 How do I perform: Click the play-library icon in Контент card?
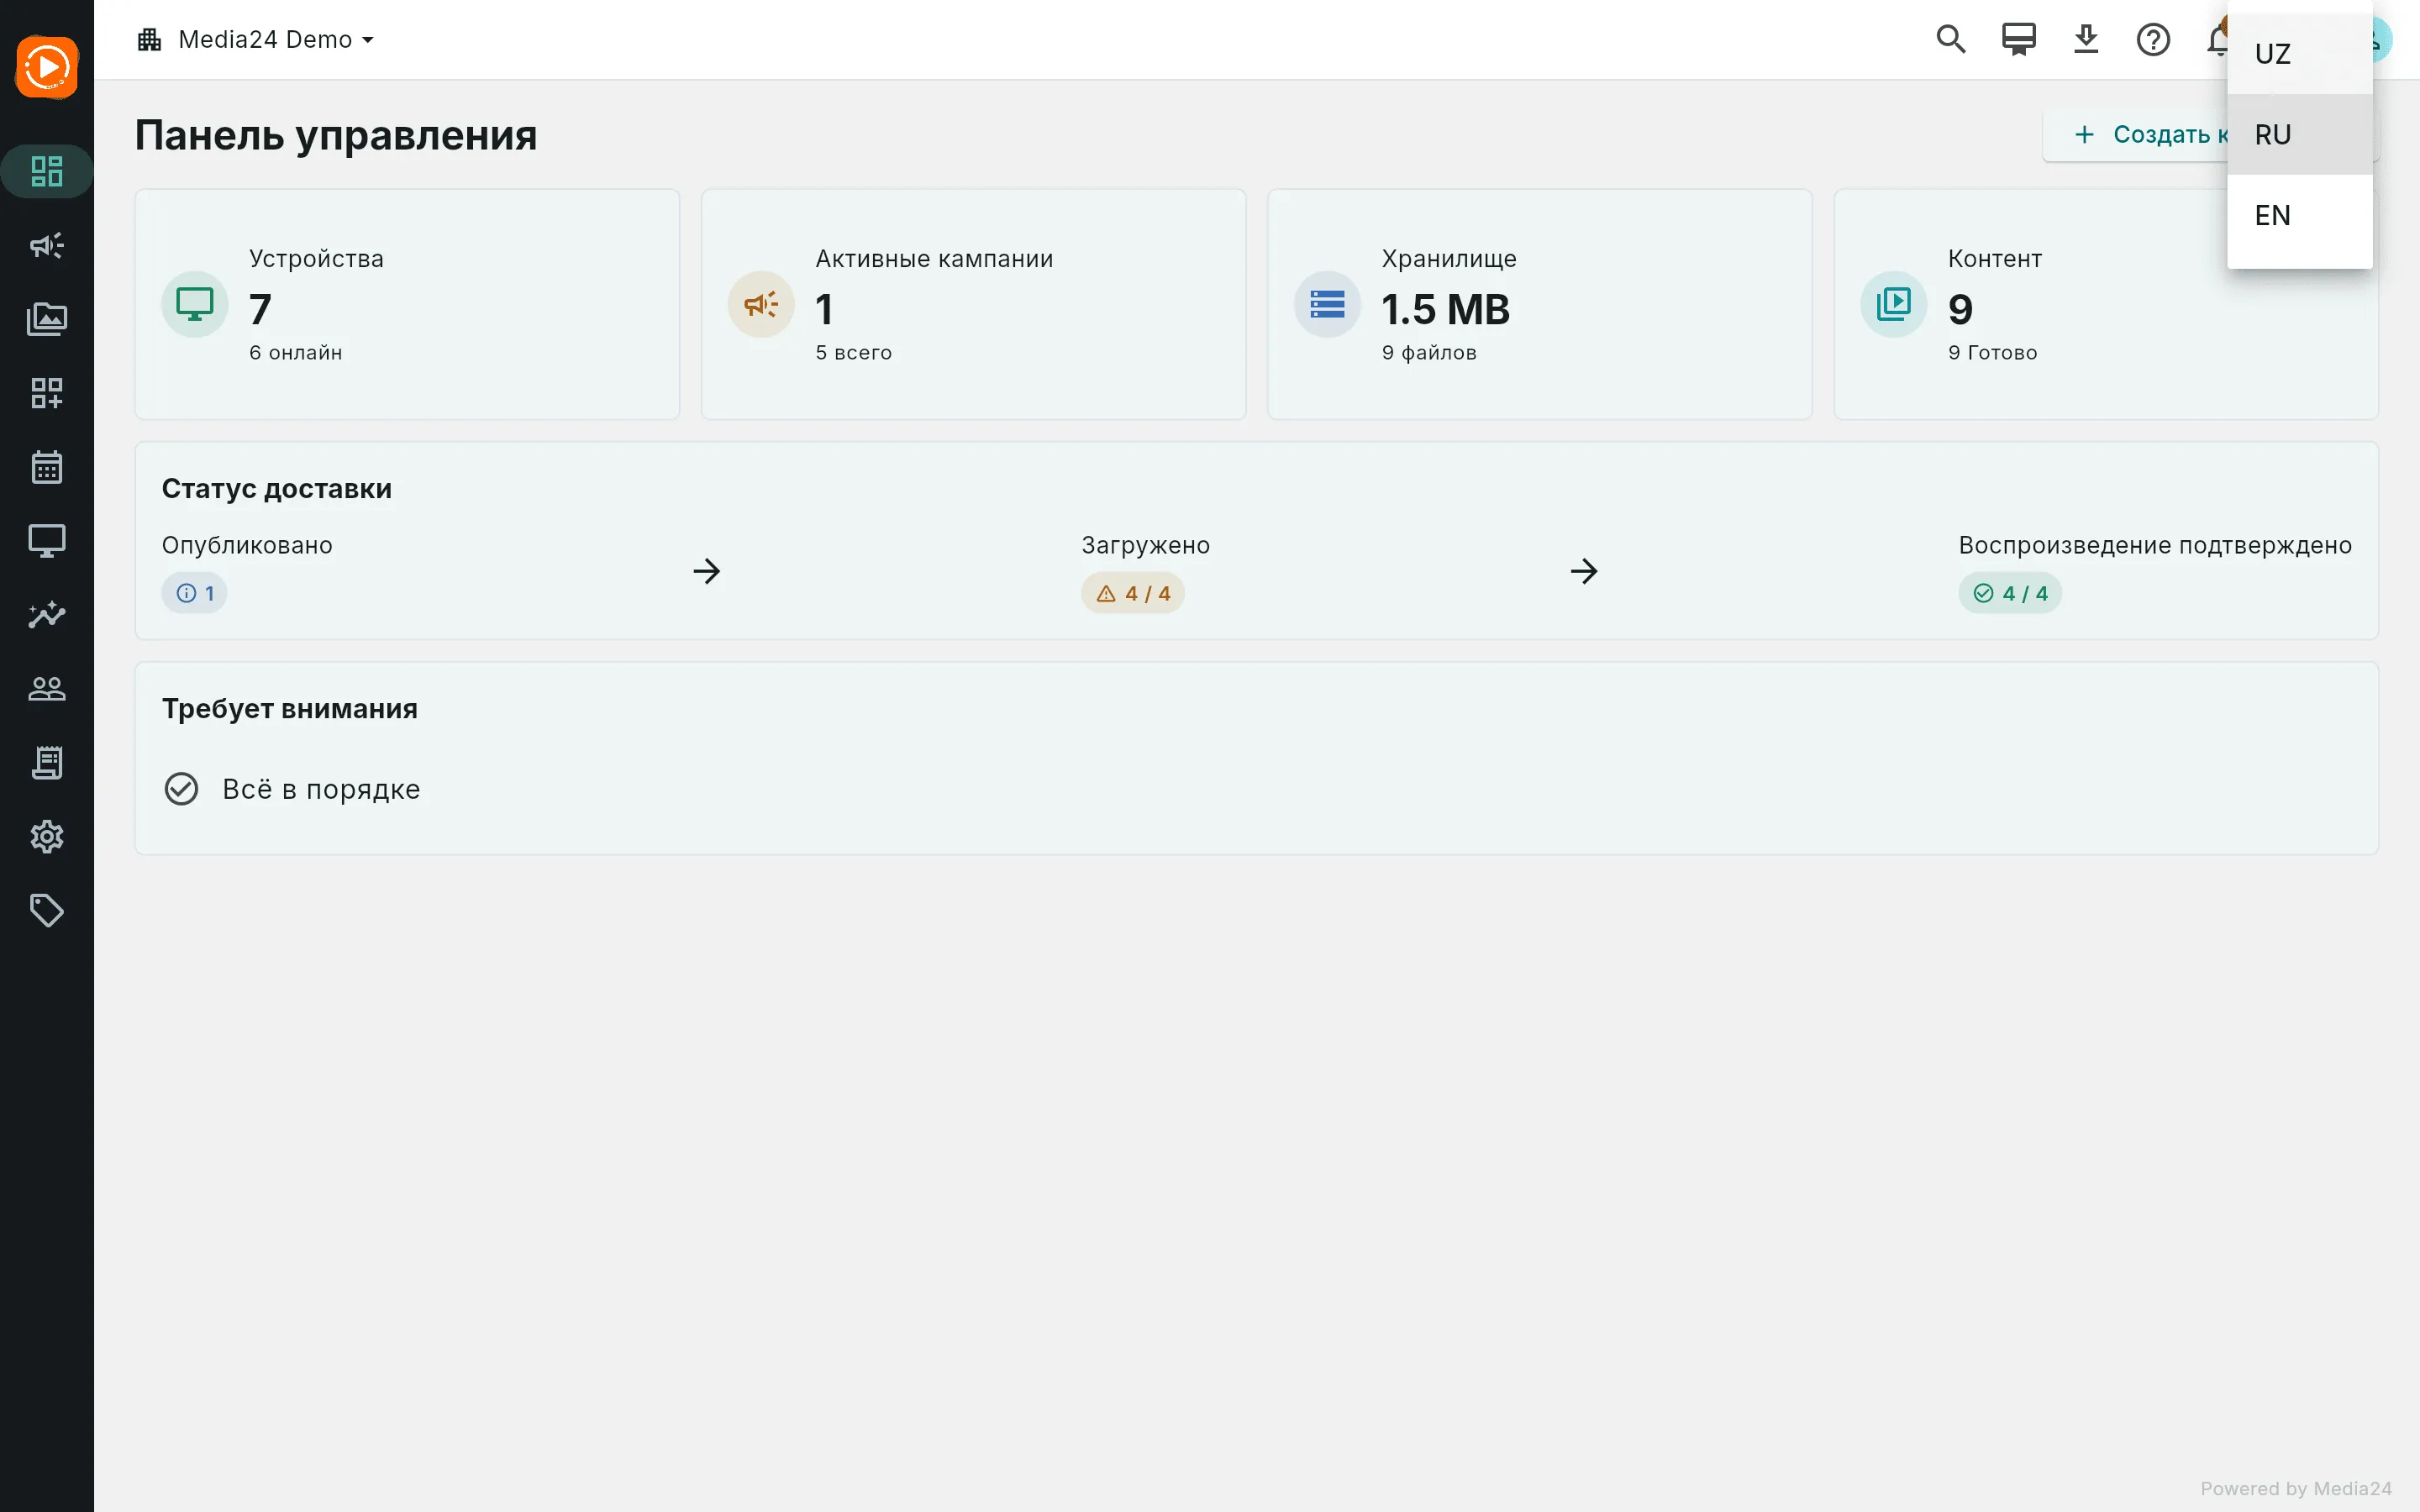pyautogui.click(x=1893, y=304)
